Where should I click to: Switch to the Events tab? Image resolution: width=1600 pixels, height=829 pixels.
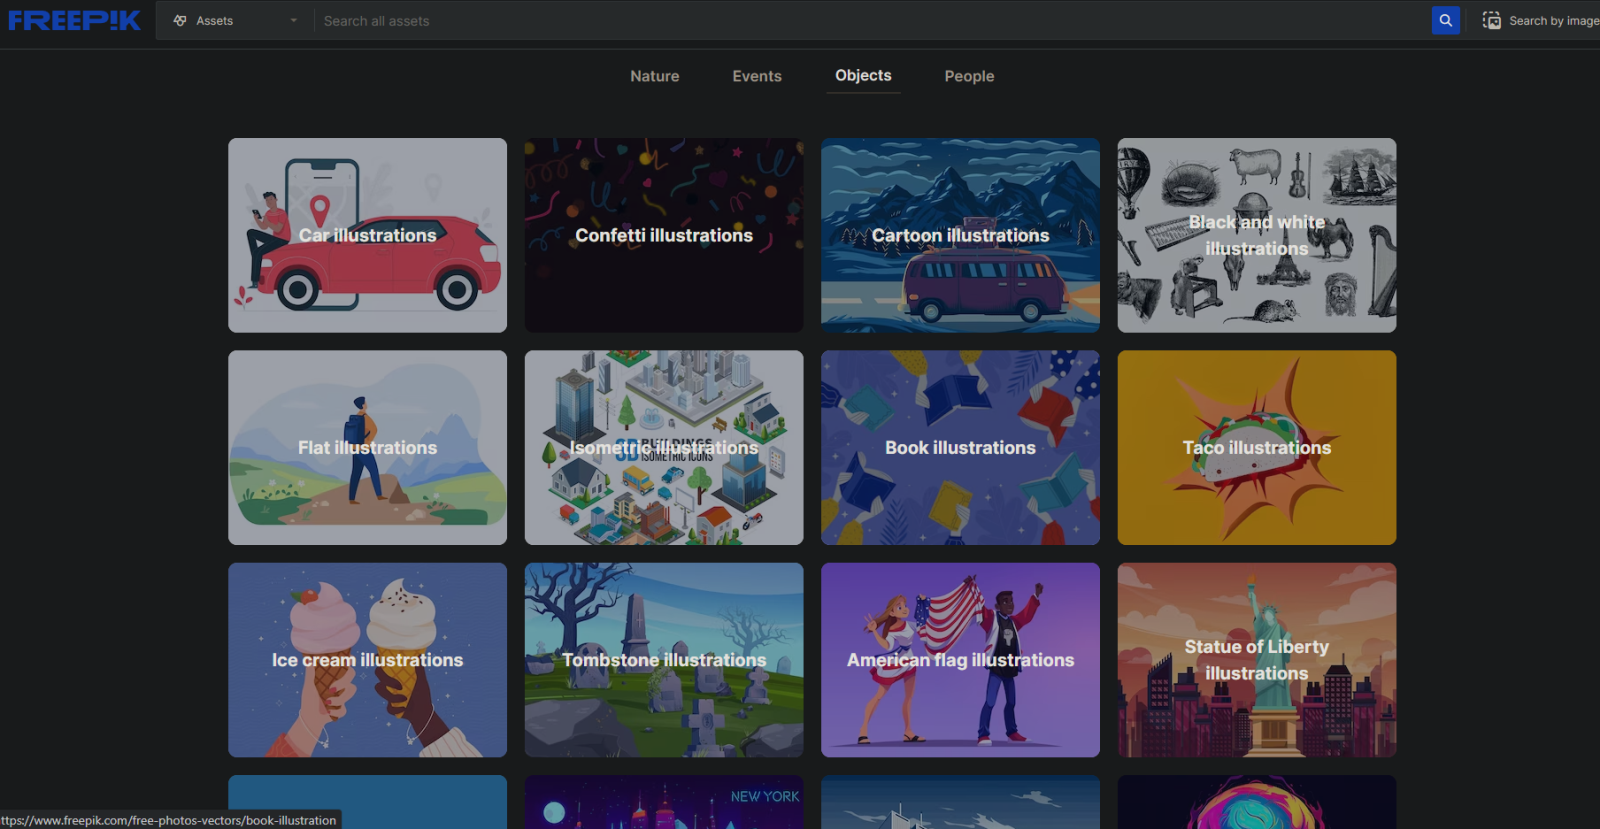(x=757, y=76)
